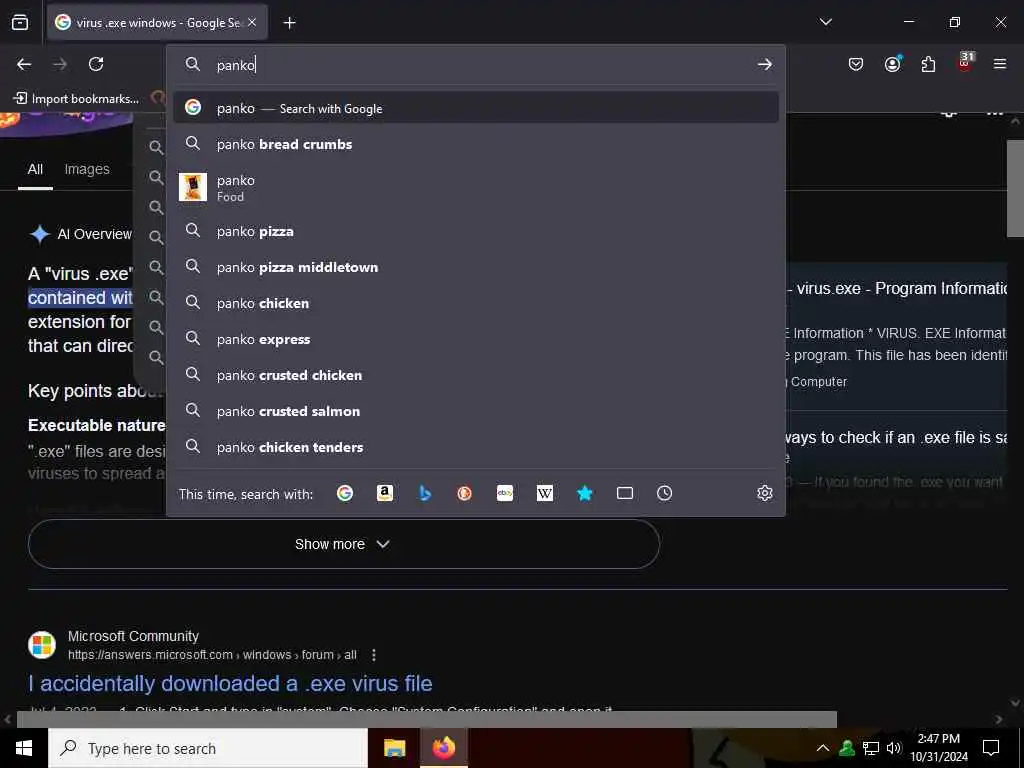
Task: Choose 'panko chicken tenders' suggestion
Action: pyautogui.click(x=476, y=447)
